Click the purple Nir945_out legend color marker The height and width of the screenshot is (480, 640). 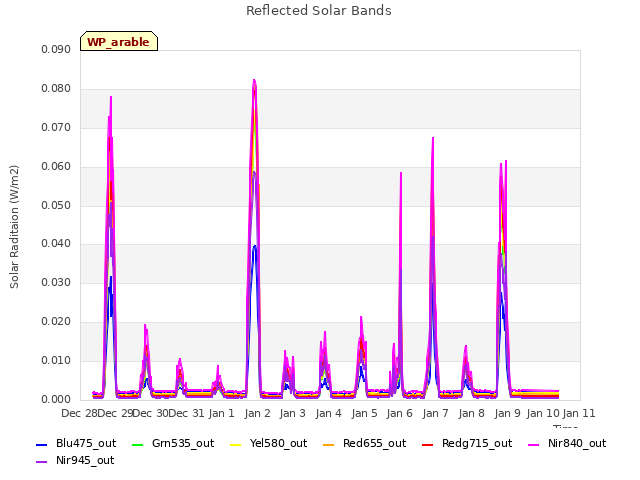[x=42, y=462]
